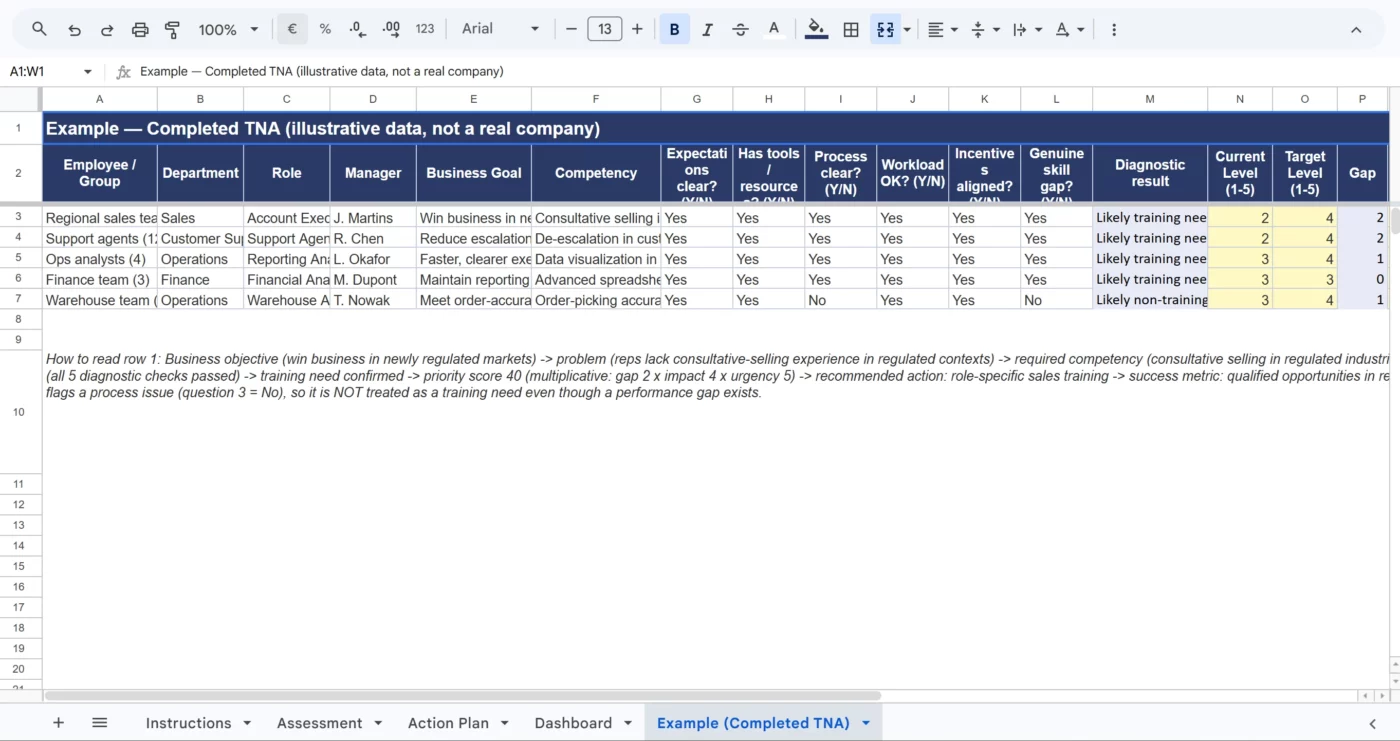Open the zoom 100% dropdown
Image resolution: width=1400 pixels, height=741 pixels.
(x=228, y=30)
